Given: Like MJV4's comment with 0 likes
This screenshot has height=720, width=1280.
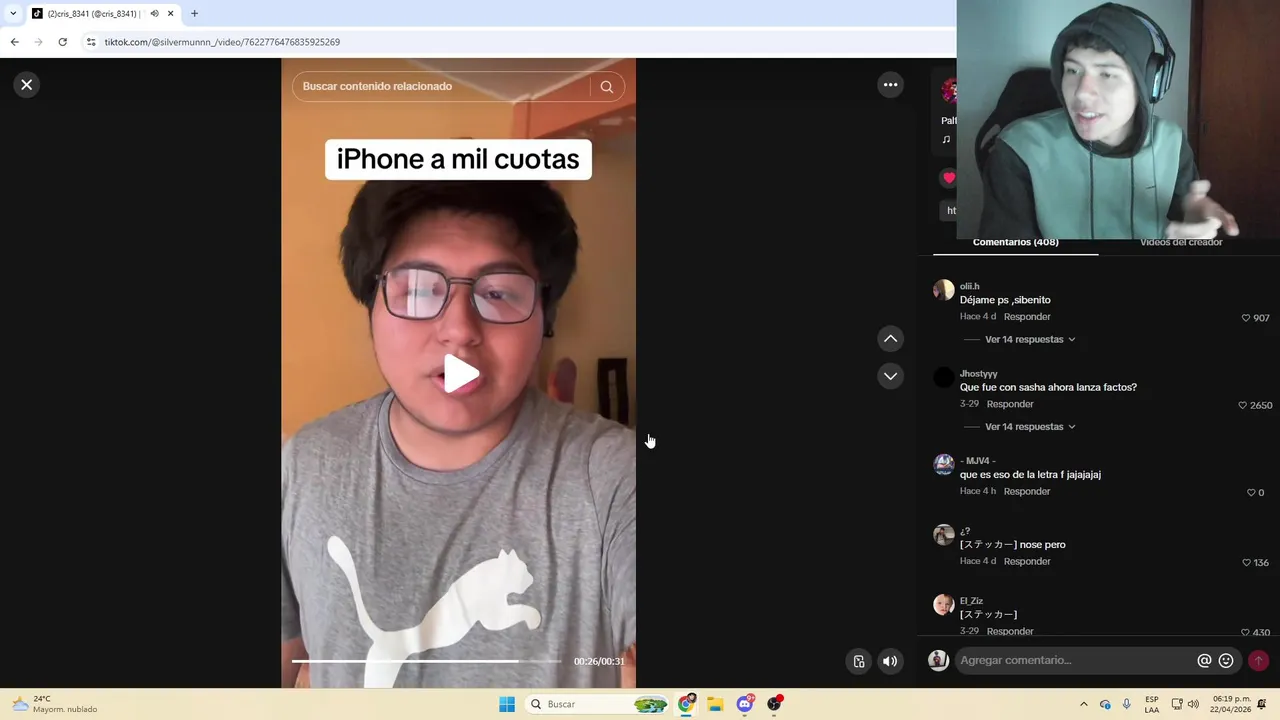Looking at the screenshot, I should tap(1251, 493).
